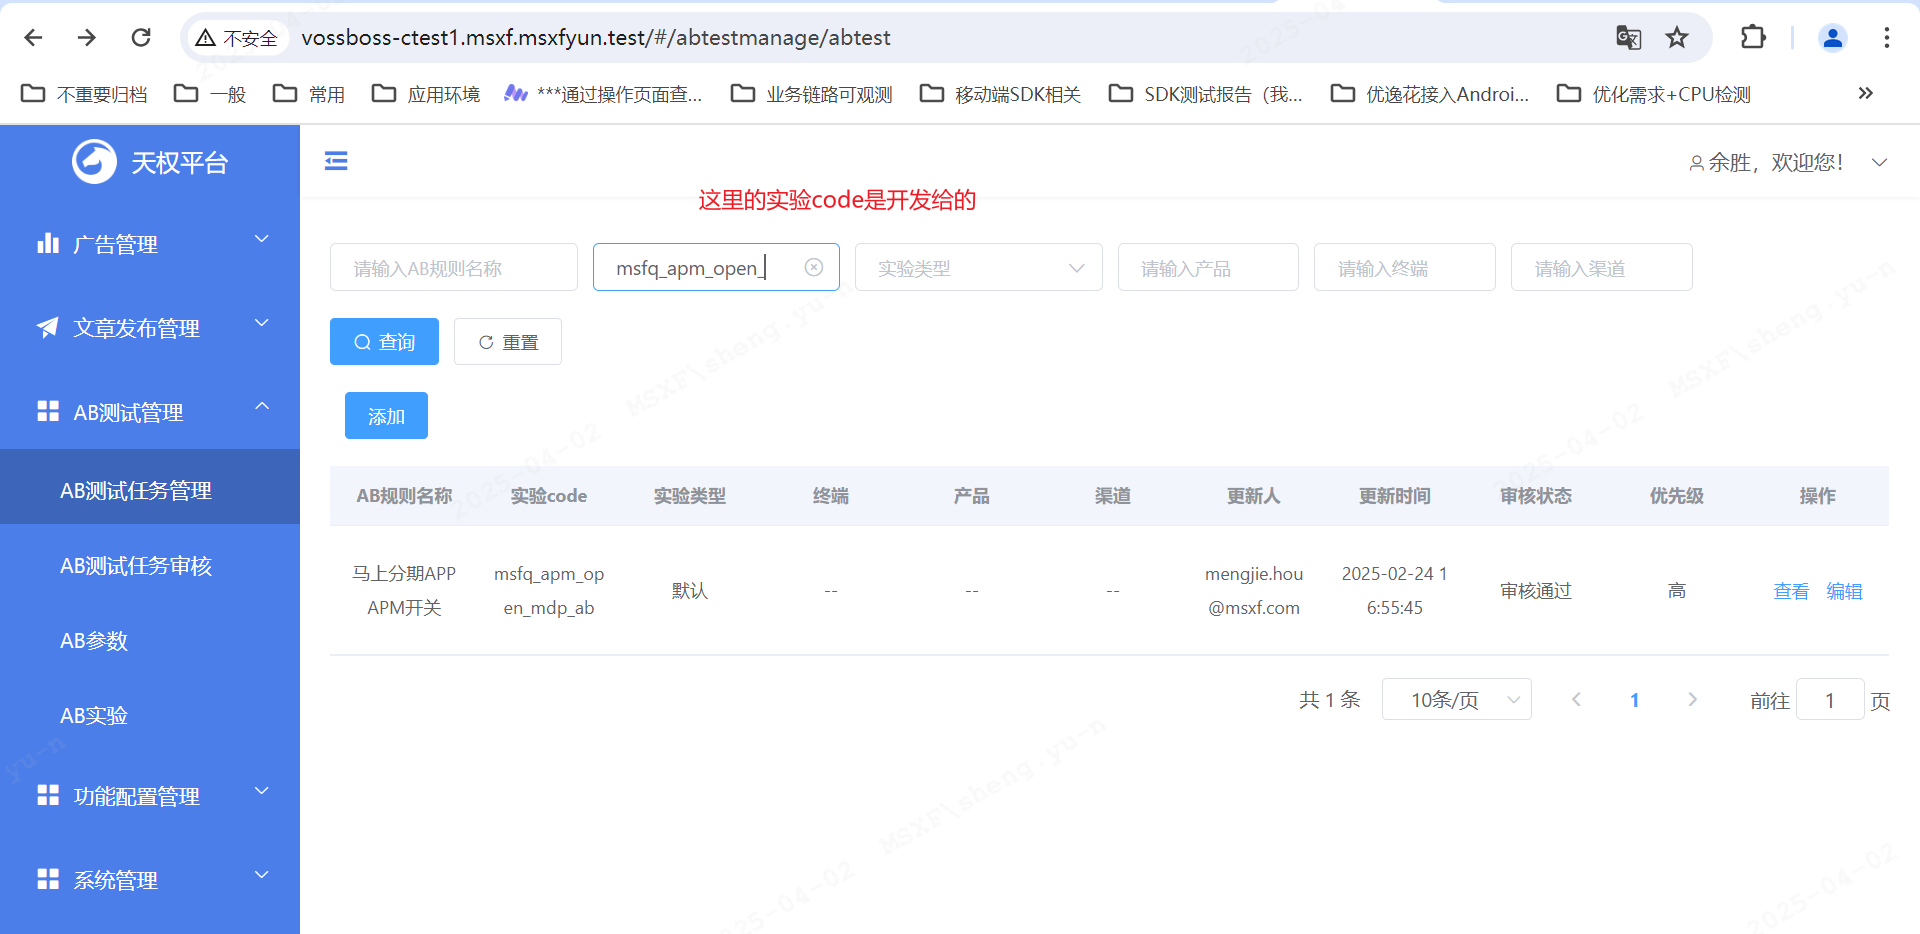This screenshot has width=1920, height=934.
Task: Click the 共 1 条 total count text
Action: pyautogui.click(x=1329, y=700)
